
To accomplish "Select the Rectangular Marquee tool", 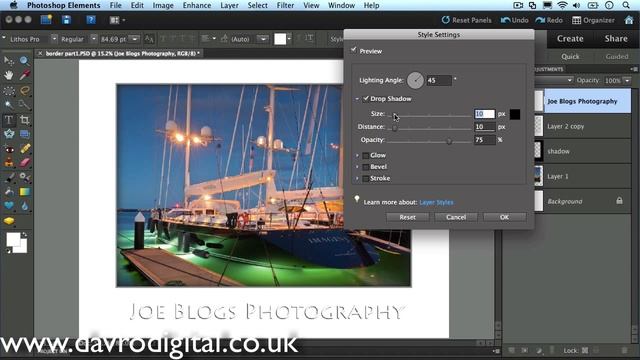I will pyautogui.click(x=9, y=90).
